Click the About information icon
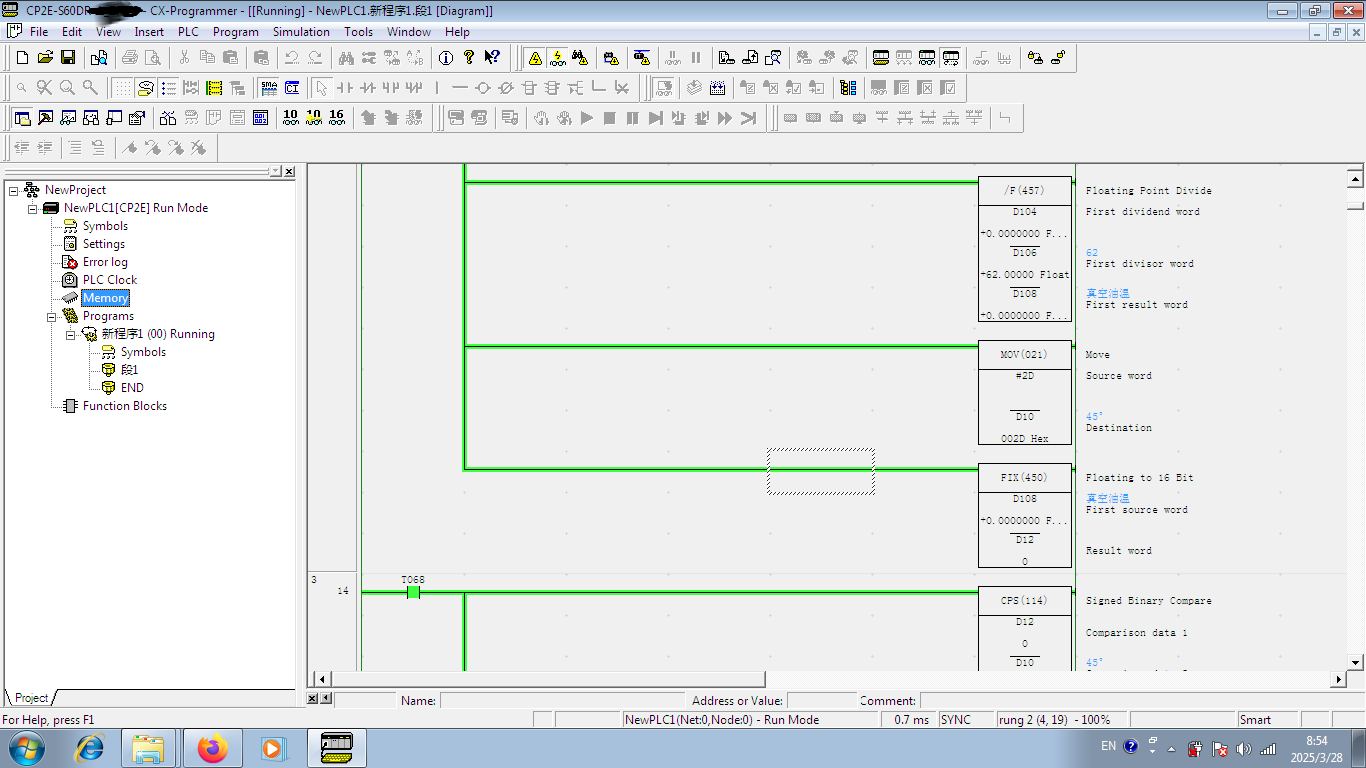 coord(446,58)
